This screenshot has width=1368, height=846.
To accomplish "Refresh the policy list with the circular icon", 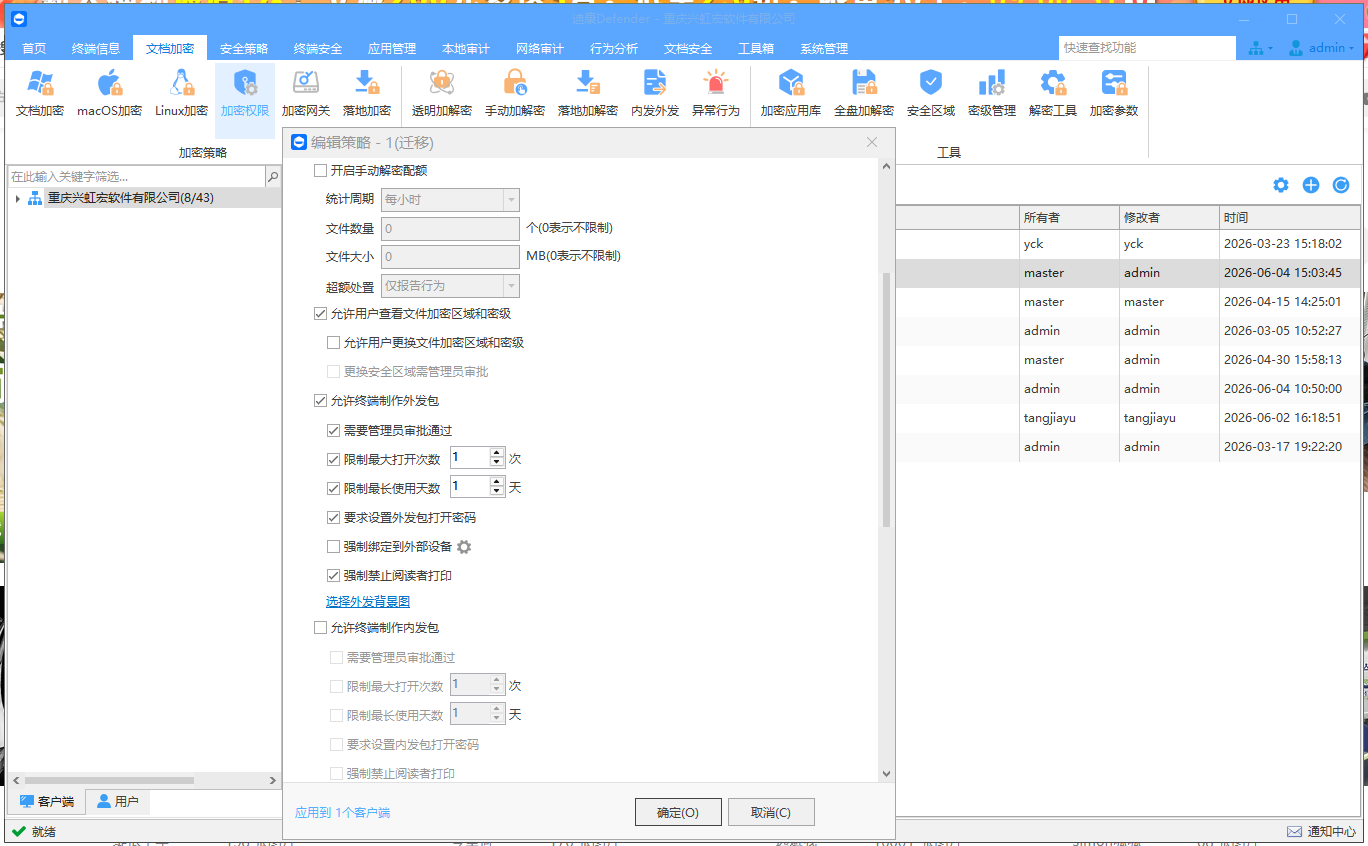I will pos(1341,185).
